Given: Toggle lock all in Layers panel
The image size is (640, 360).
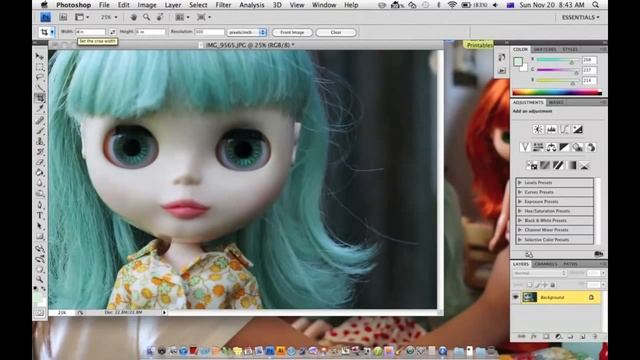Looking at the screenshot, I should [552, 284].
